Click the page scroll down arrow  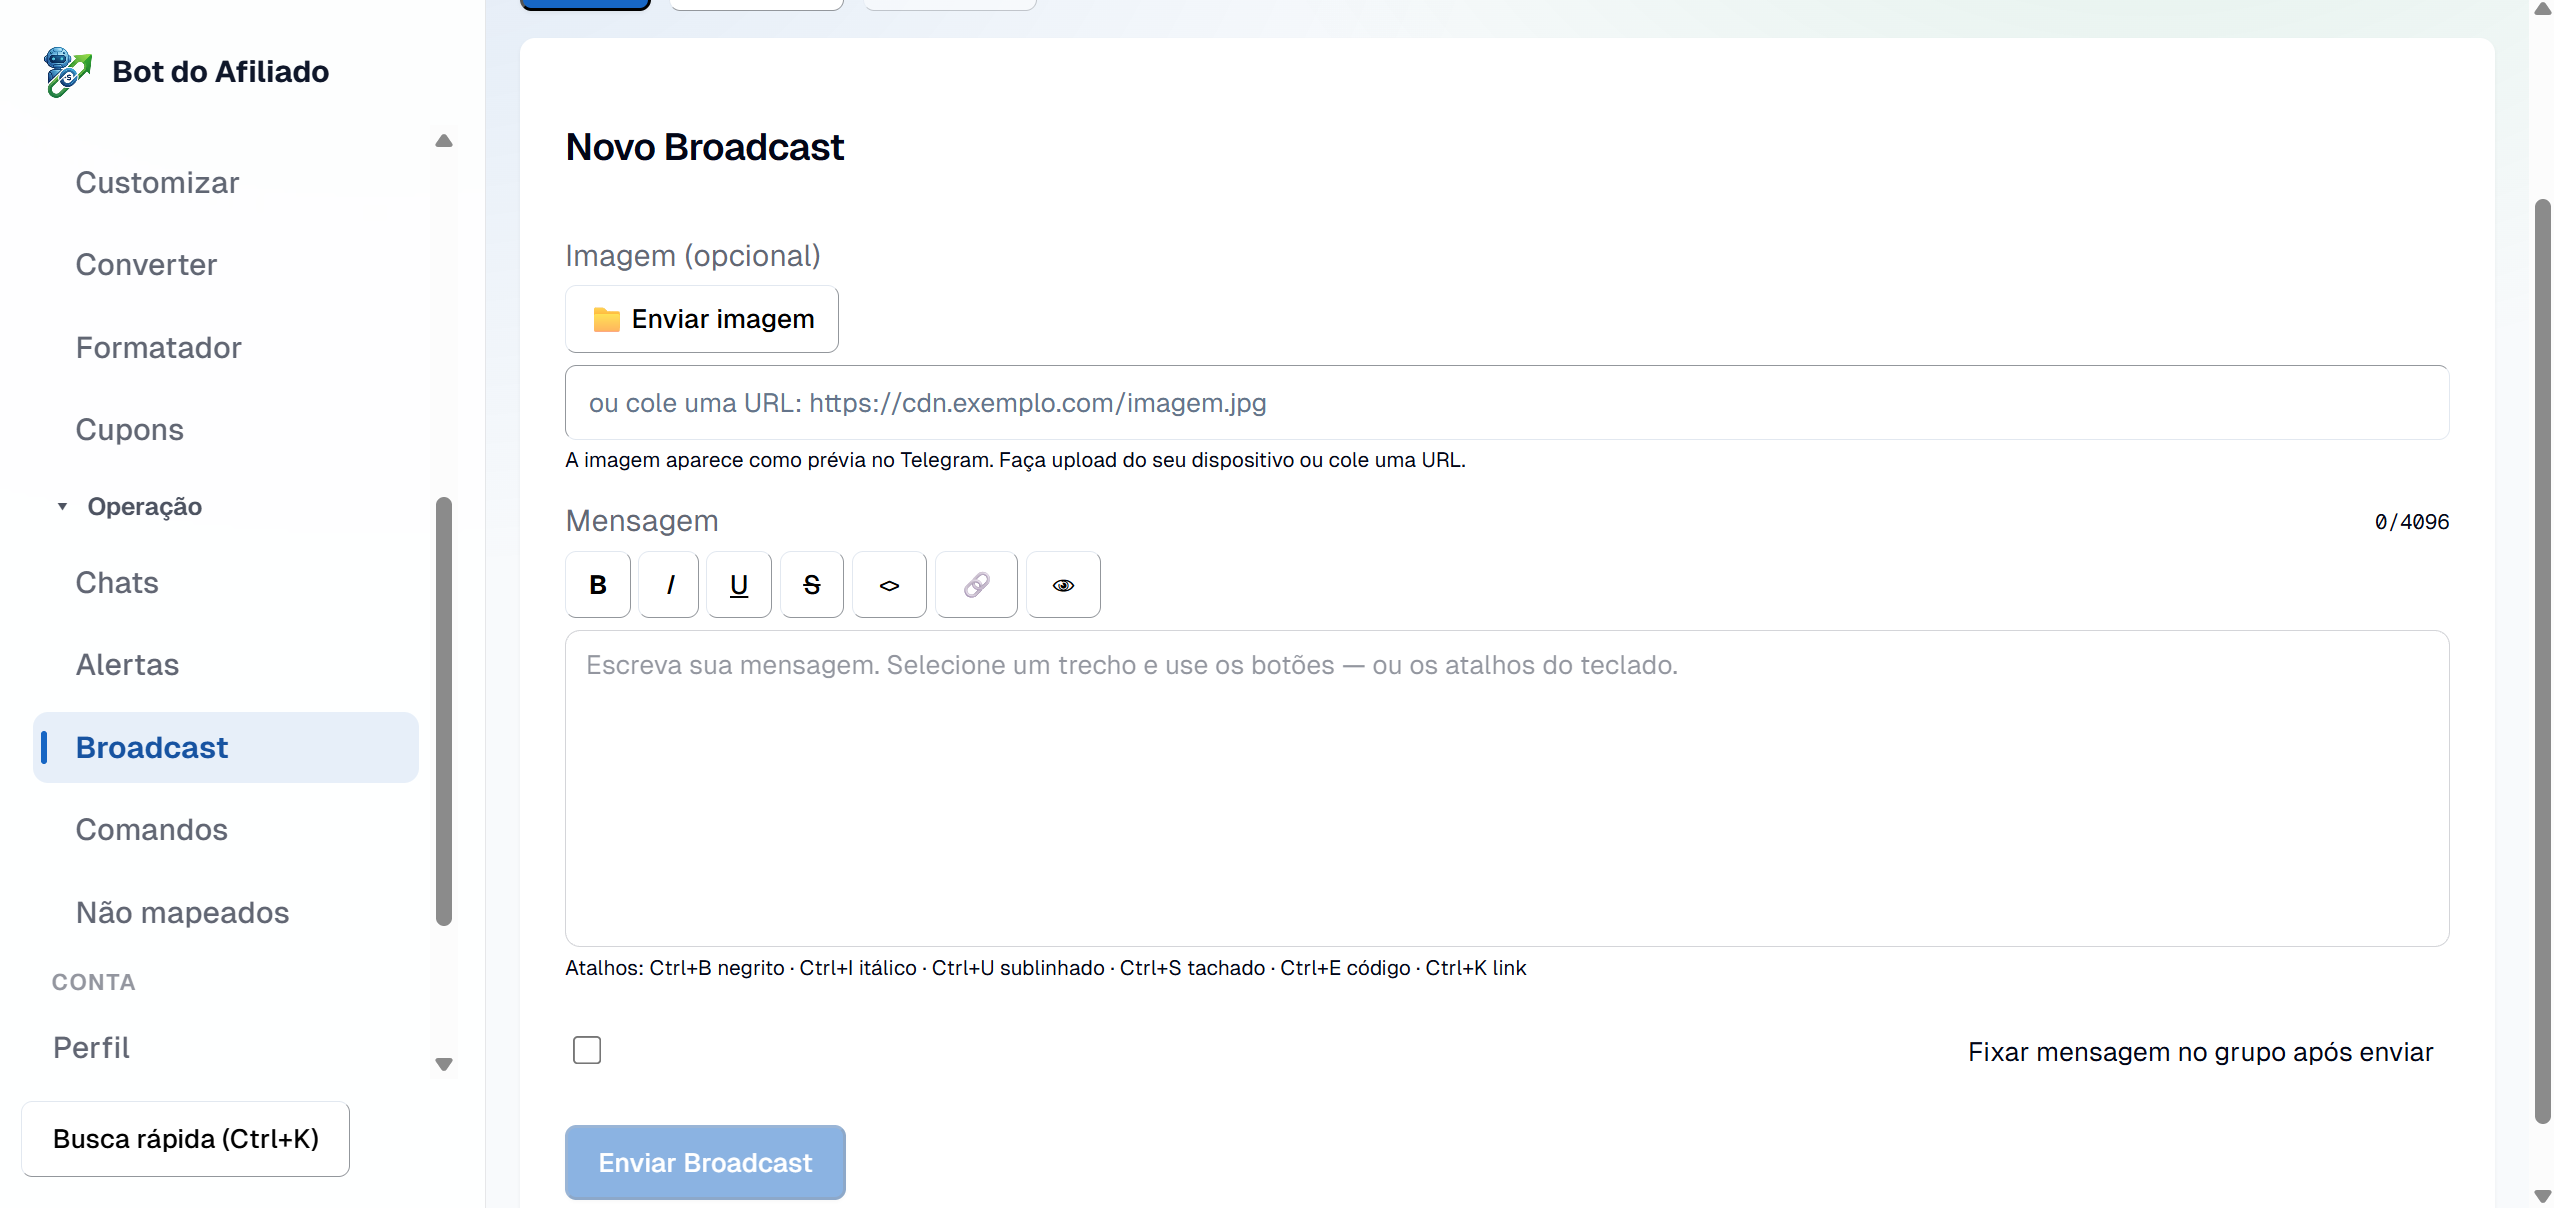pyautogui.click(x=2542, y=1196)
